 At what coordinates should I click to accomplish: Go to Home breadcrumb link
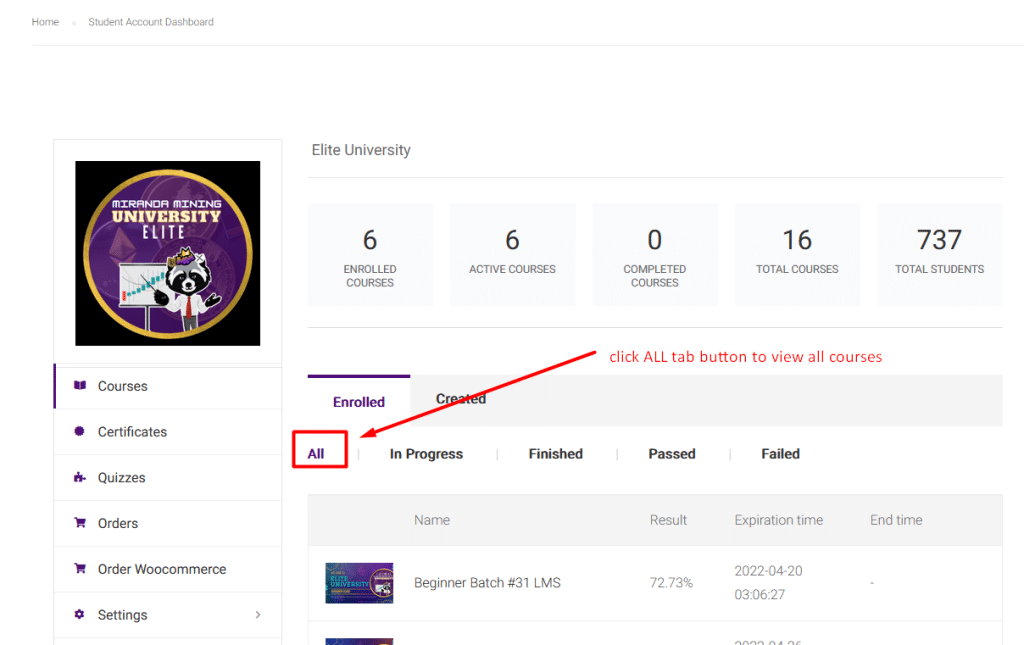45,22
